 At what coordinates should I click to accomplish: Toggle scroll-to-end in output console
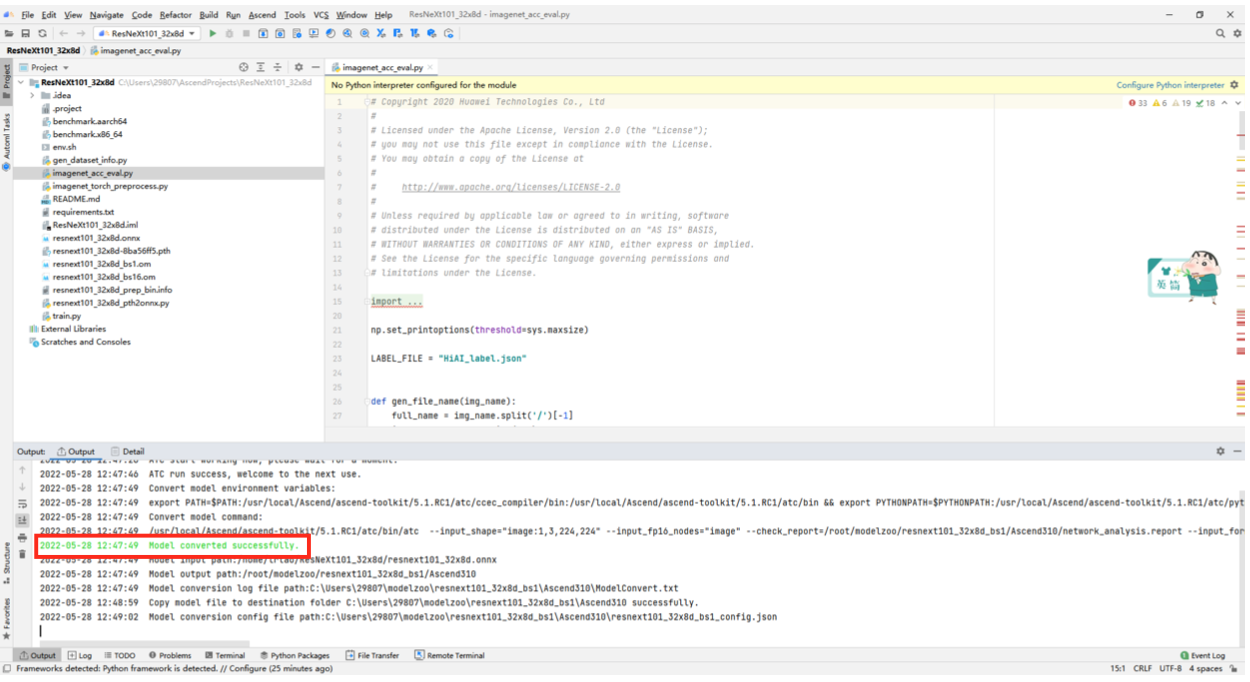22,522
